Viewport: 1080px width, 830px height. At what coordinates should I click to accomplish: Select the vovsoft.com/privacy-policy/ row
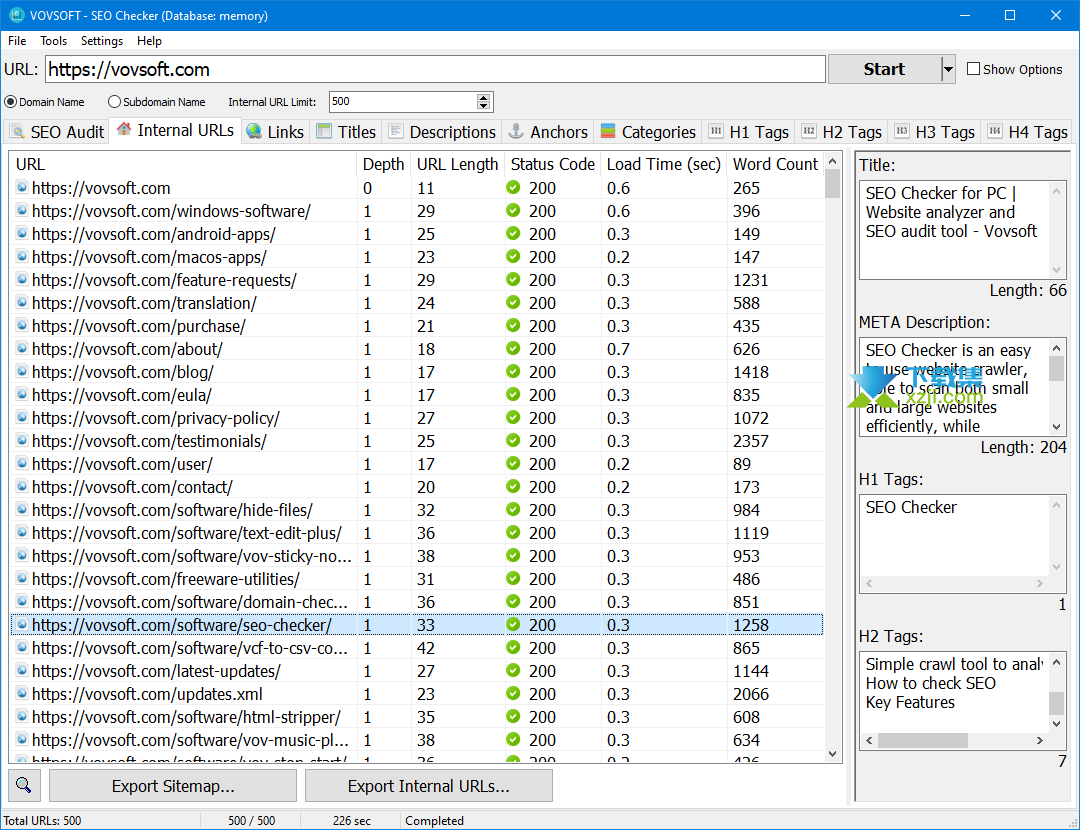[417, 417]
